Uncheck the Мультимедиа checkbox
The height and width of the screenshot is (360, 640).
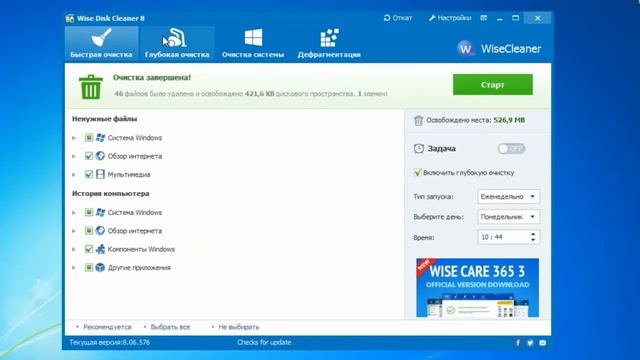point(89,174)
